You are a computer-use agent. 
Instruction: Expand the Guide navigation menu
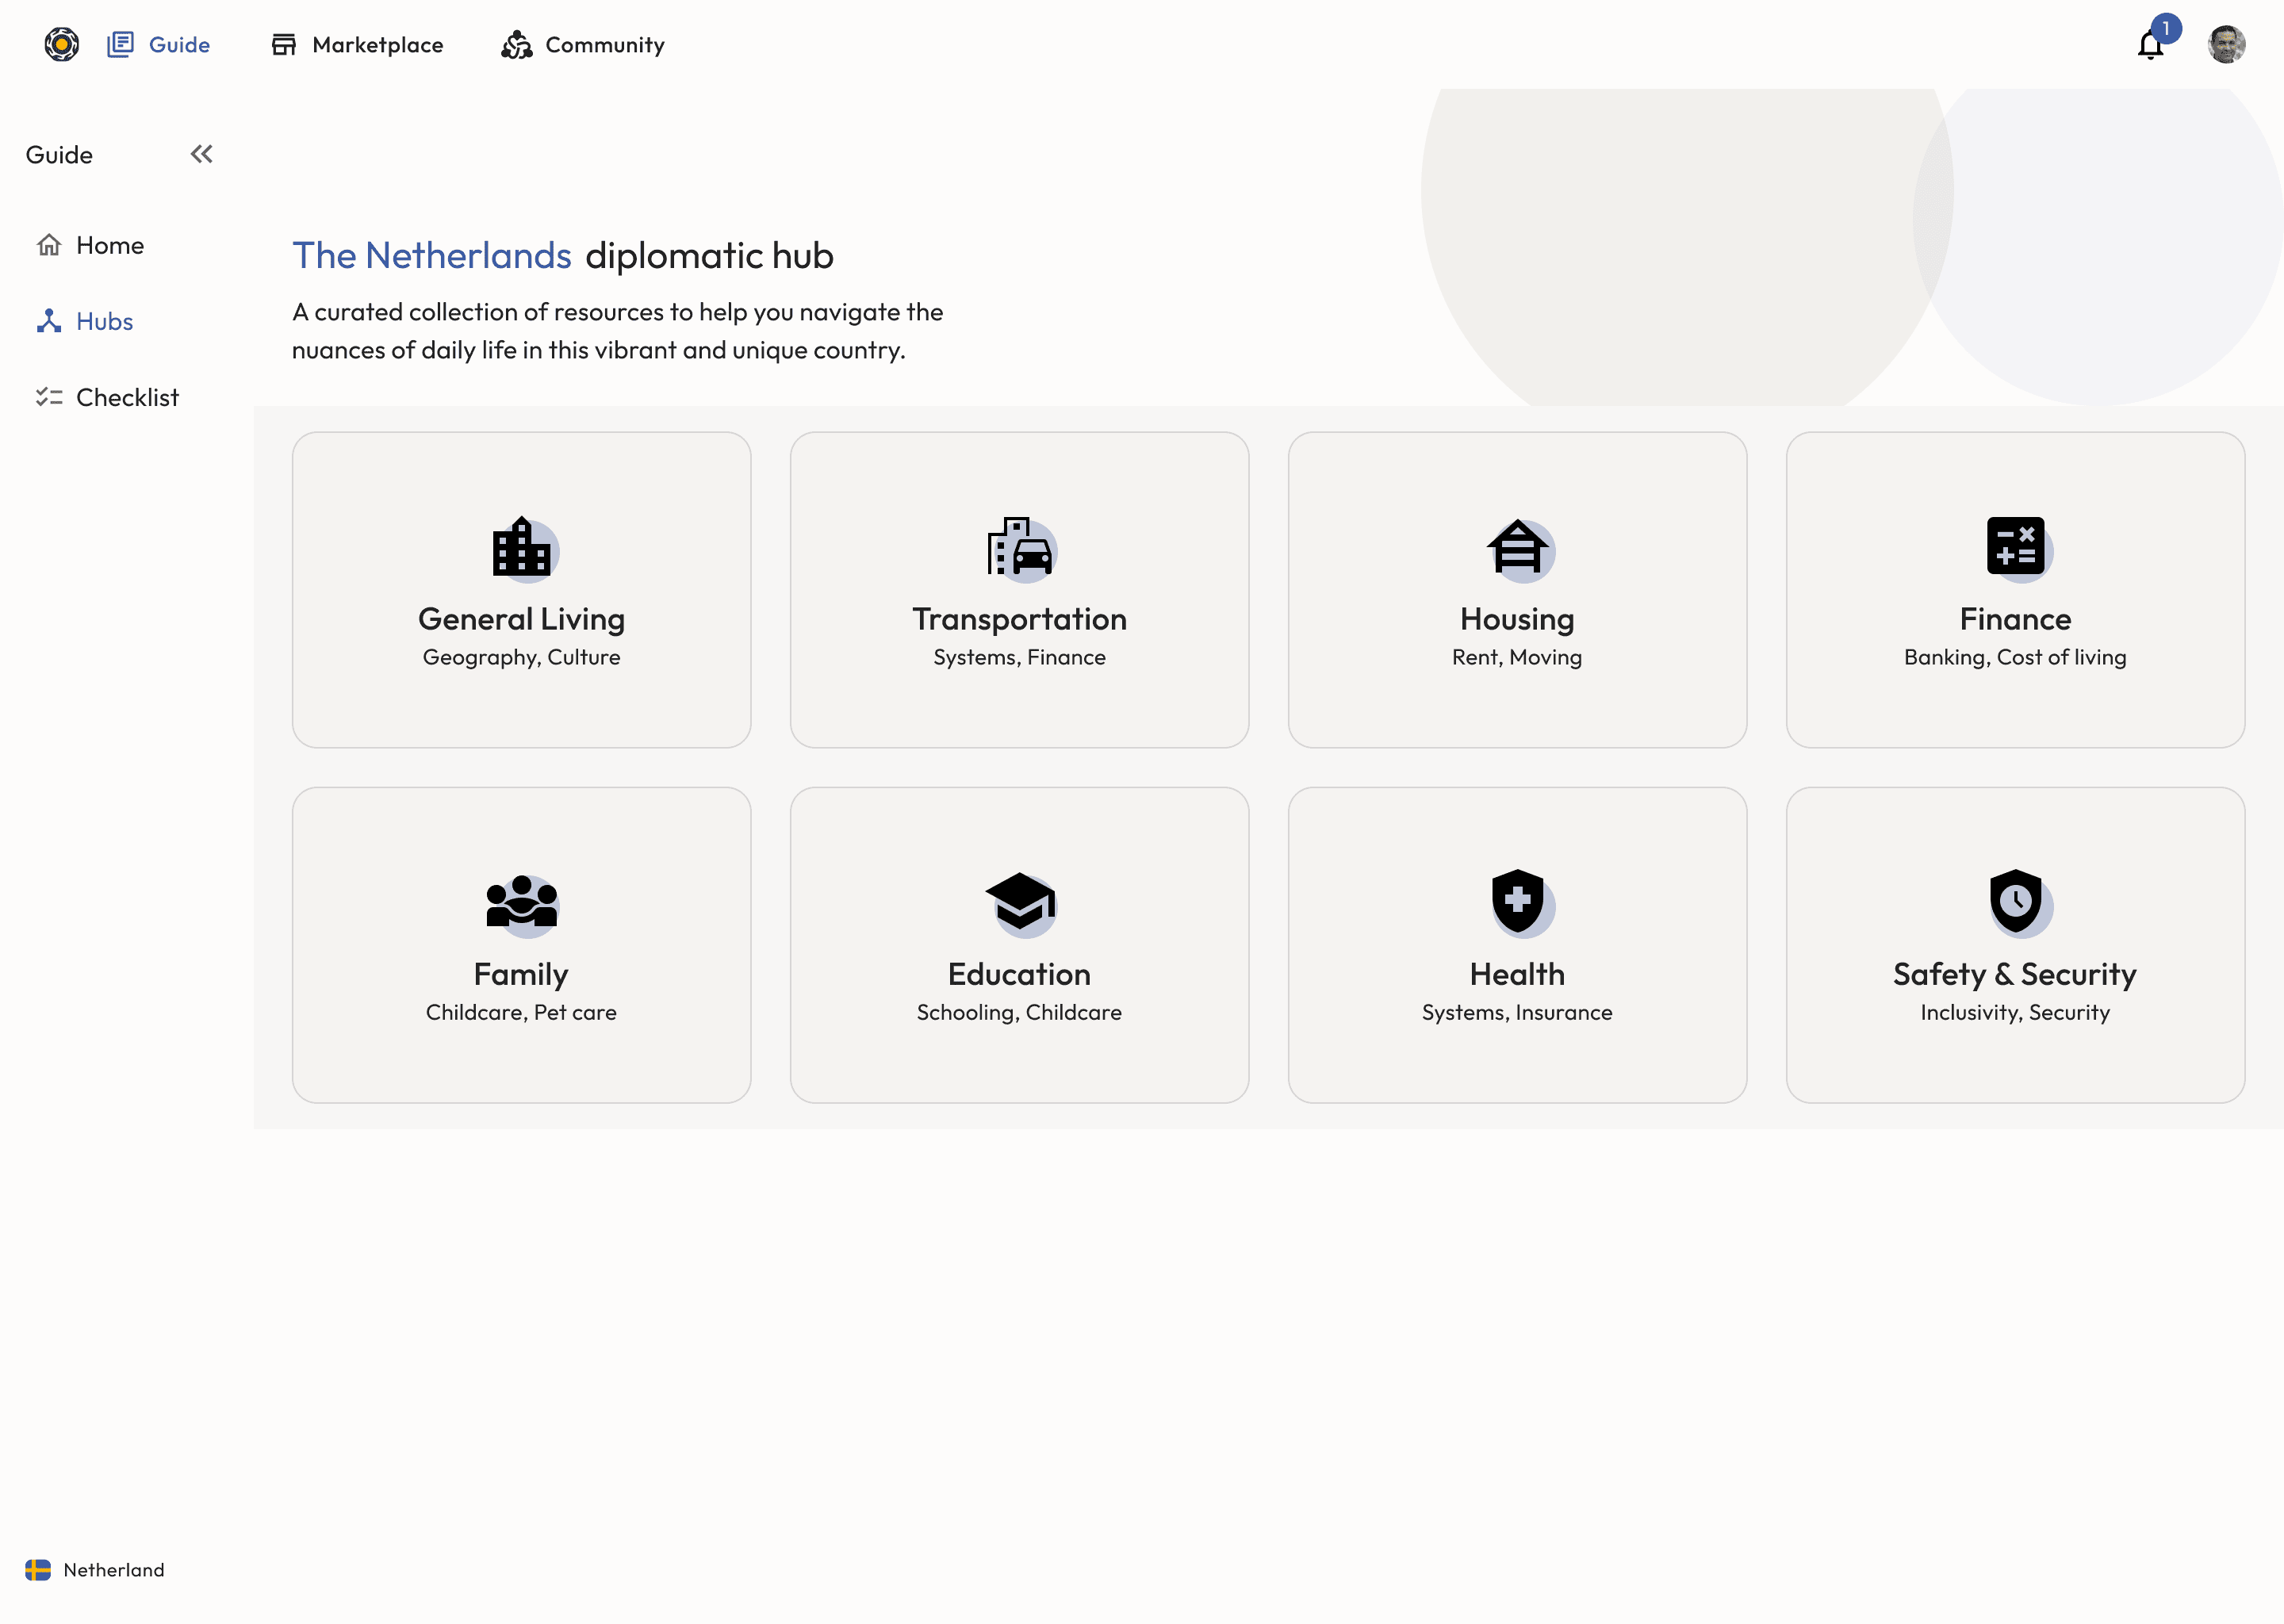(x=202, y=155)
